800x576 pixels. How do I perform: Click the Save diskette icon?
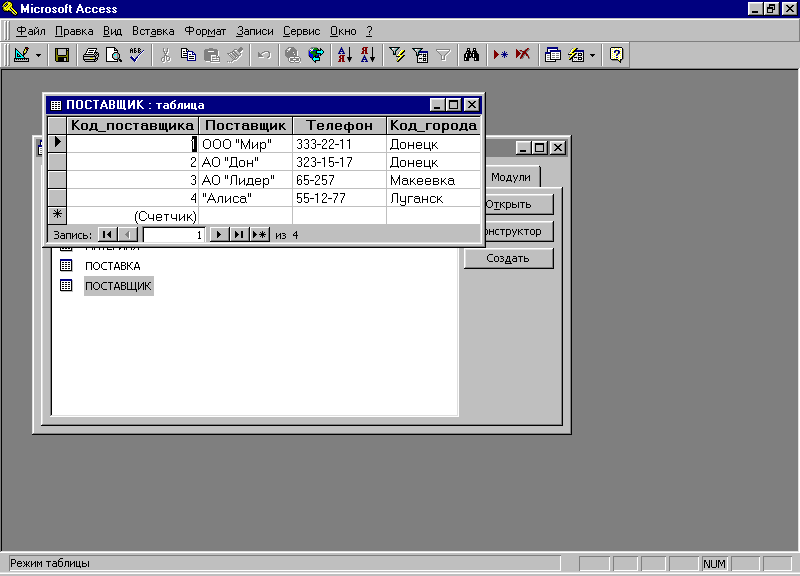tap(62, 55)
